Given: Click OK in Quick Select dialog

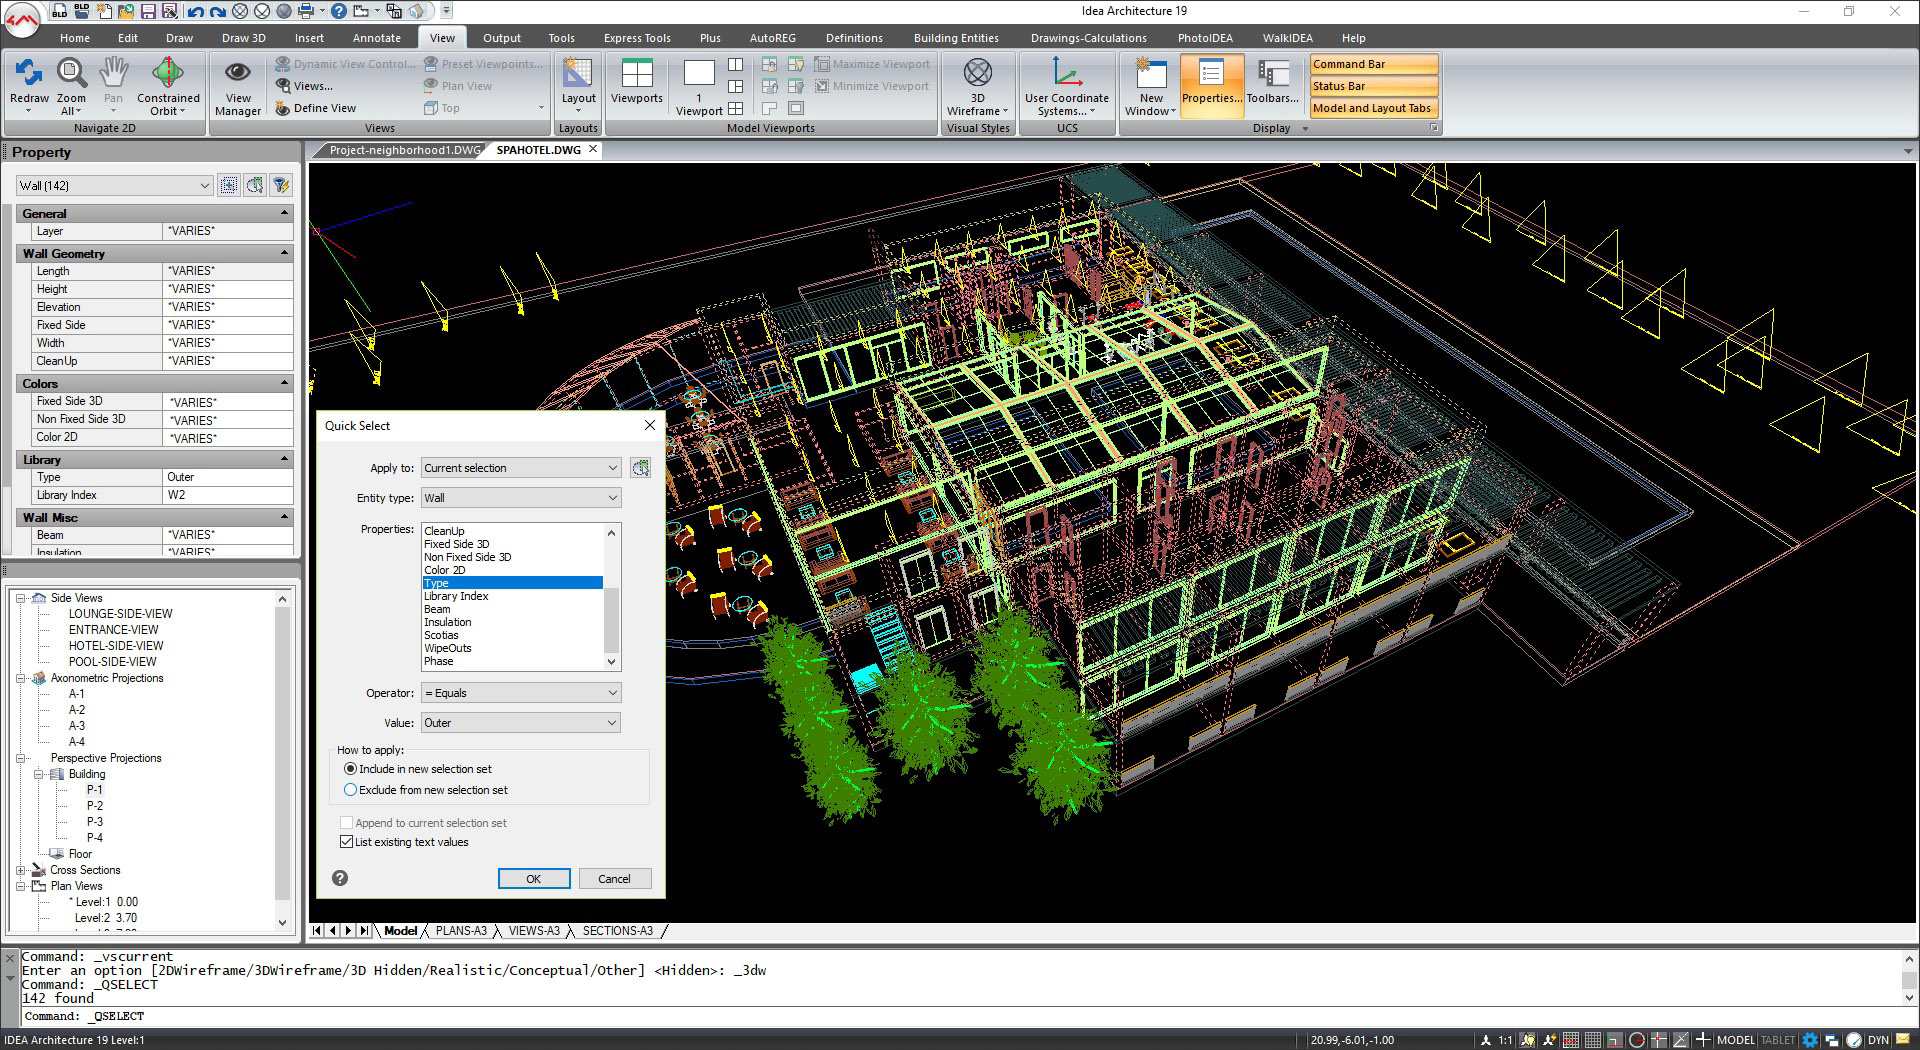Looking at the screenshot, I should pos(534,879).
